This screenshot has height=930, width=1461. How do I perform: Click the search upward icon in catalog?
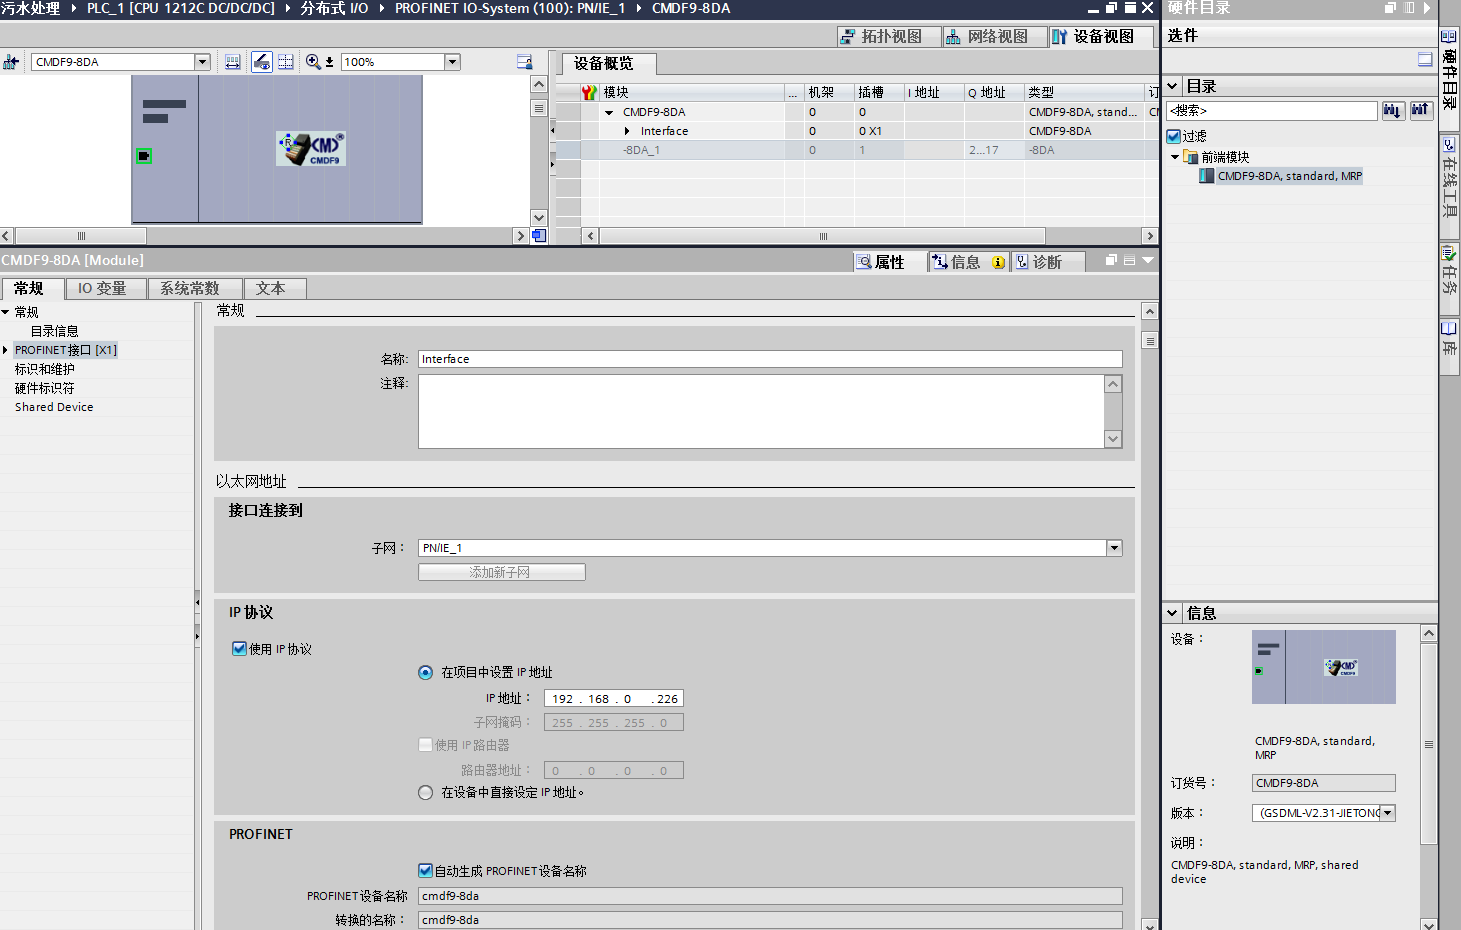tap(1420, 111)
